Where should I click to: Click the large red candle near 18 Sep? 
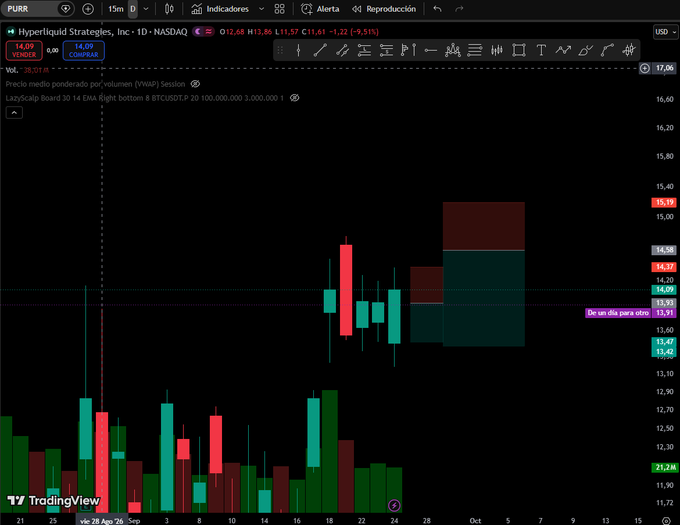(x=346, y=290)
